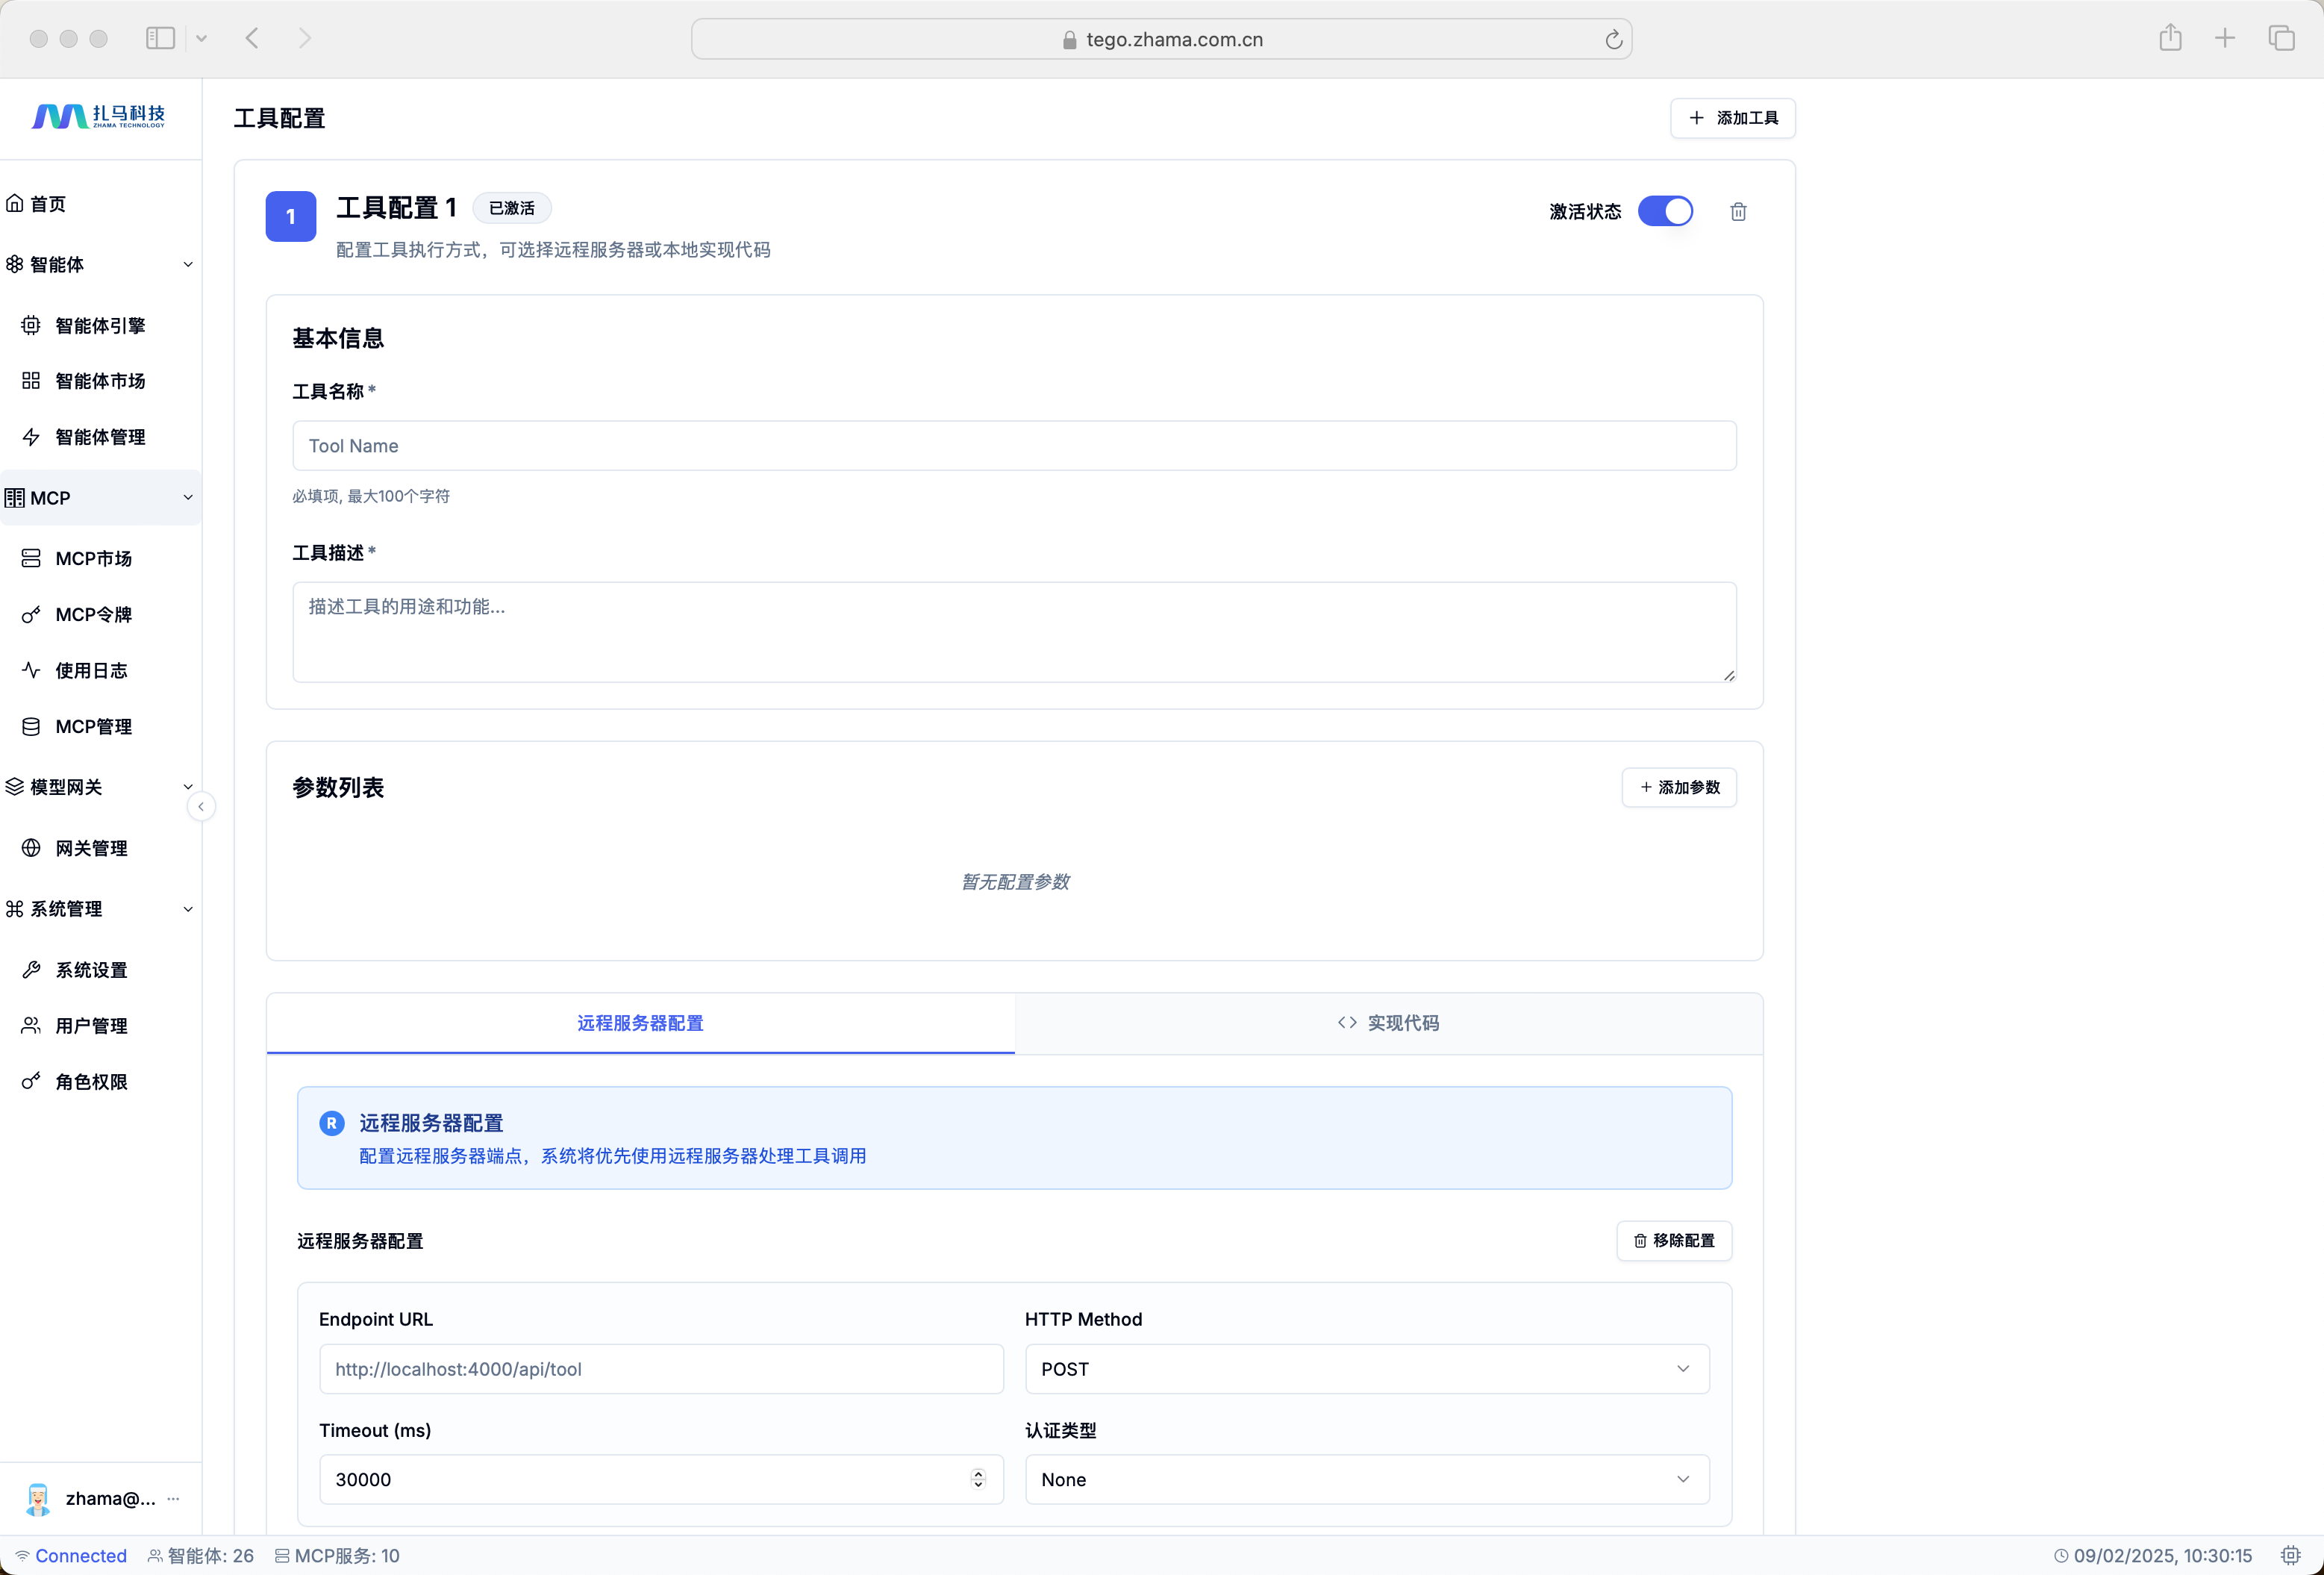The image size is (2324, 1575).
Task: Click the settings chip icon in status bar
Action: coord(2290,1555)
